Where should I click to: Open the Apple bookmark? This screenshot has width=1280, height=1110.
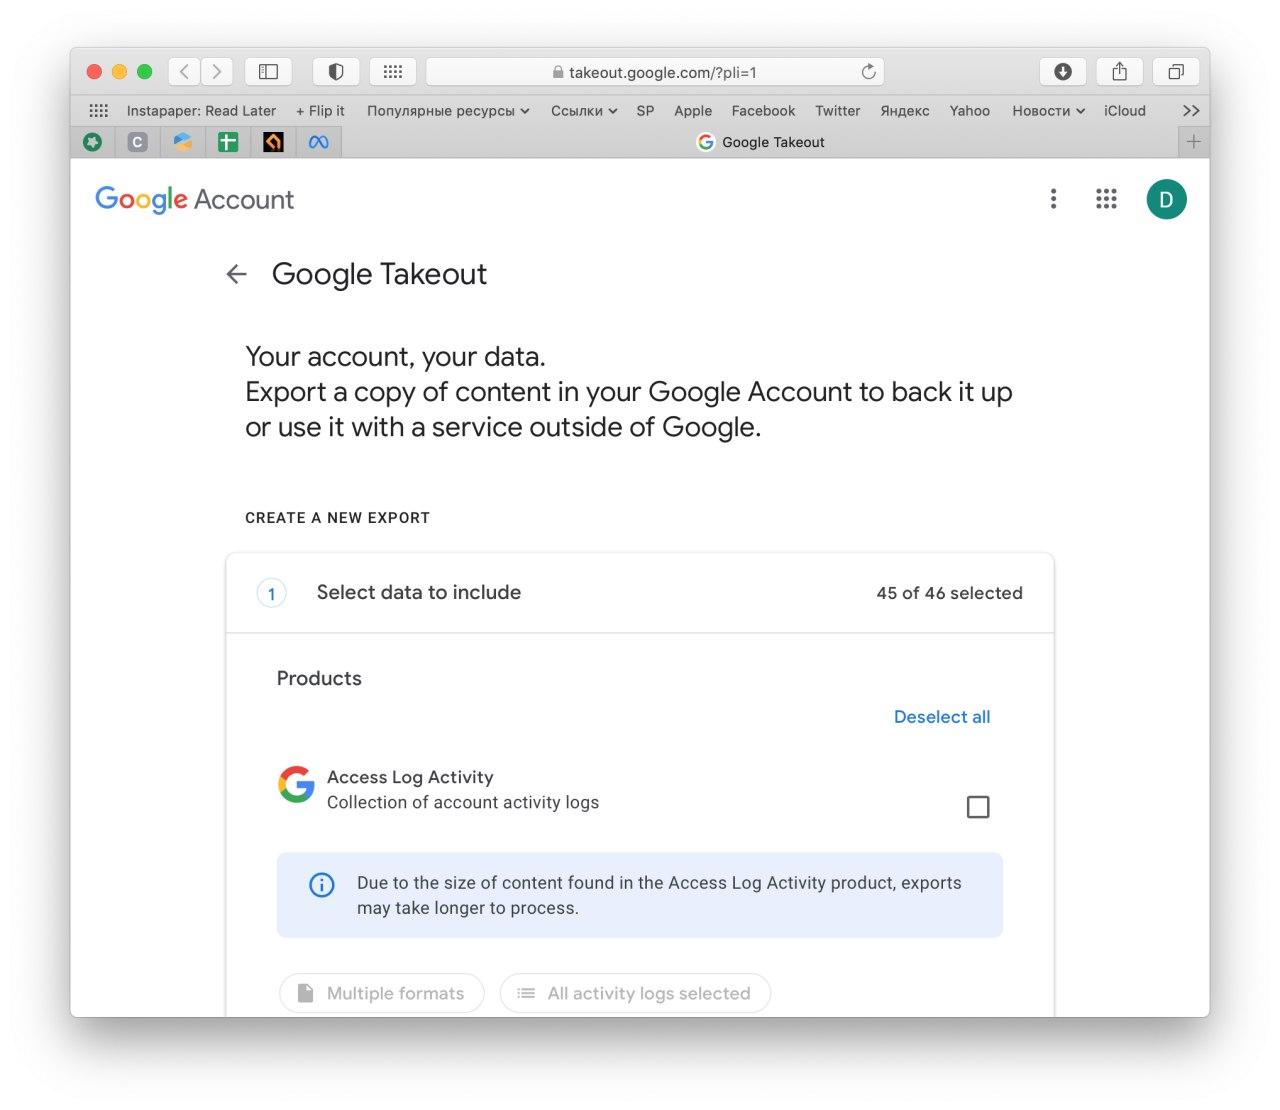(693, 111)
